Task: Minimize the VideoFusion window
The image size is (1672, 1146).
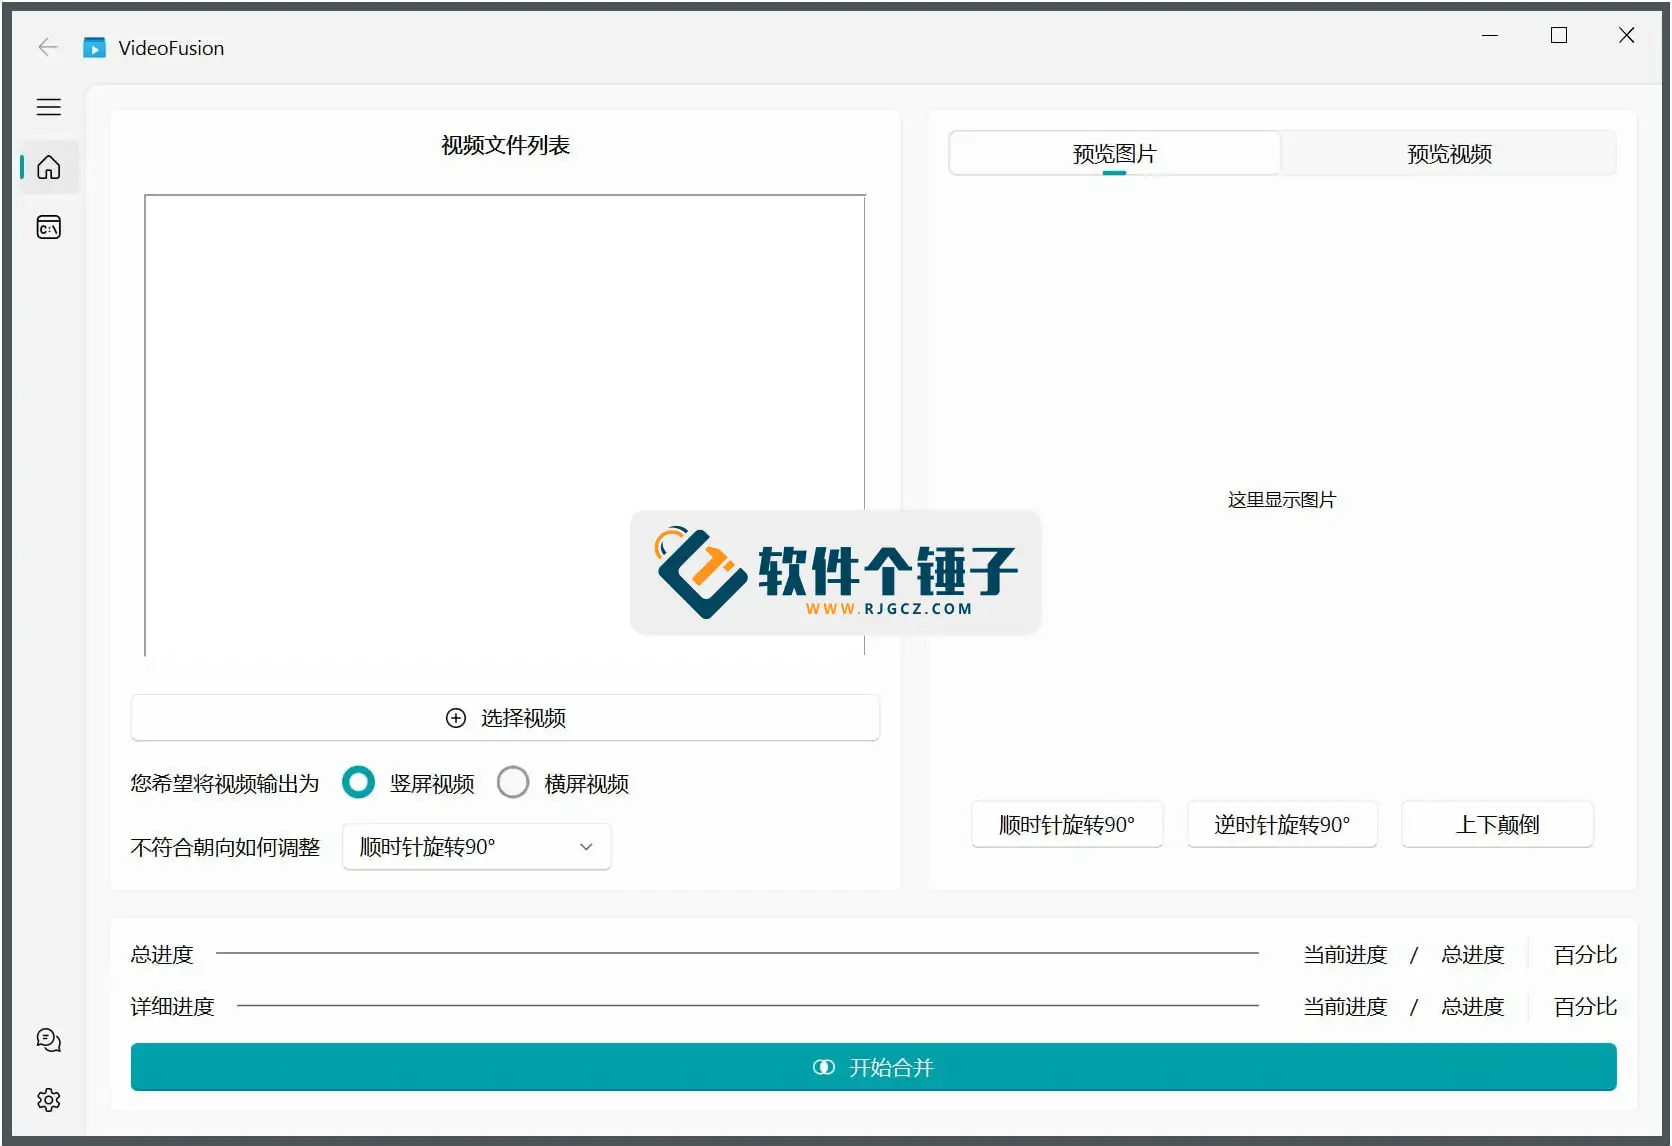Action: click(x=1490, y=35)
